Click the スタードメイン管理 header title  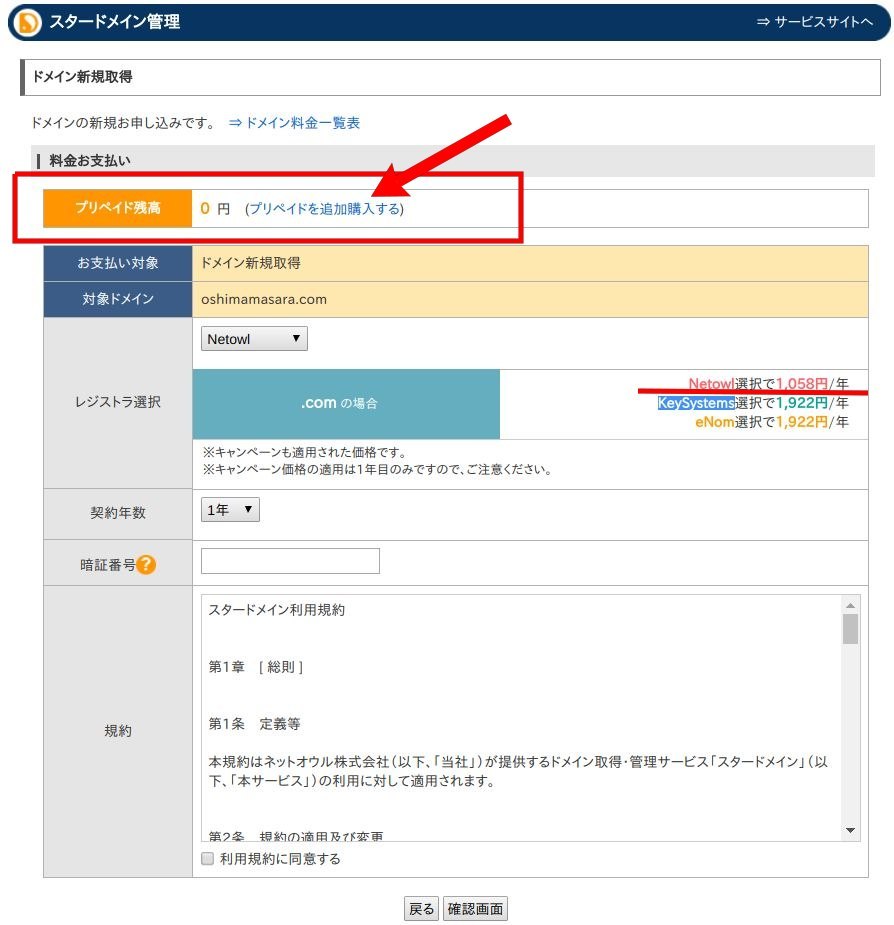(x=114, y=22)
